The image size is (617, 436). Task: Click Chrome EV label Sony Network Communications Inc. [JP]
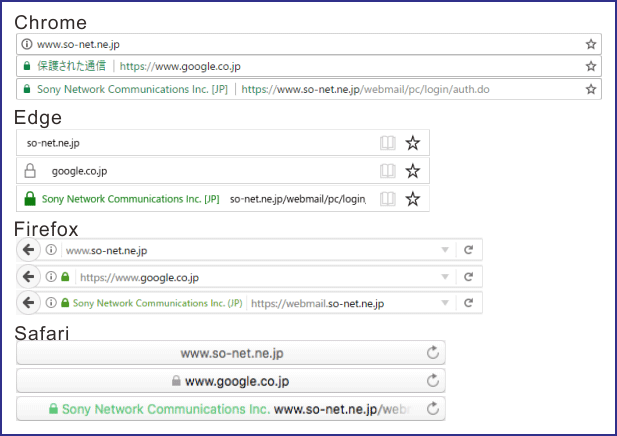(133, 89)
